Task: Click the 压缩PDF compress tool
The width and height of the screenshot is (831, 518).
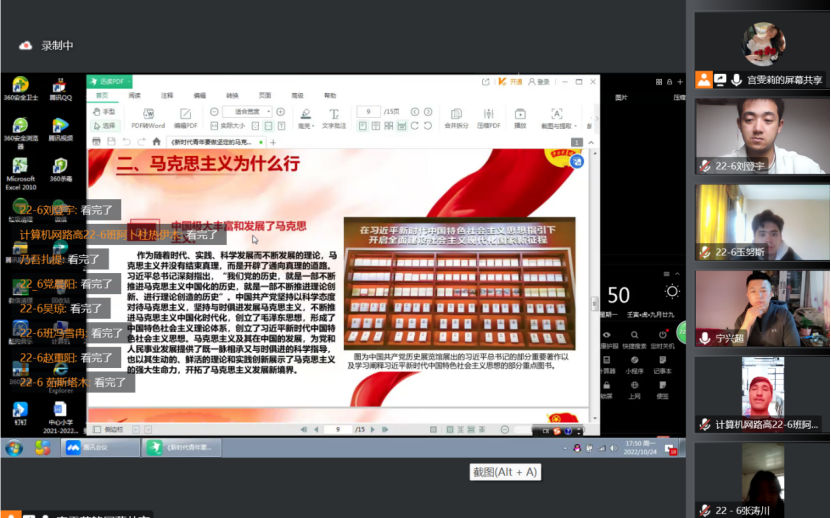Action: [x=488, y=117]
